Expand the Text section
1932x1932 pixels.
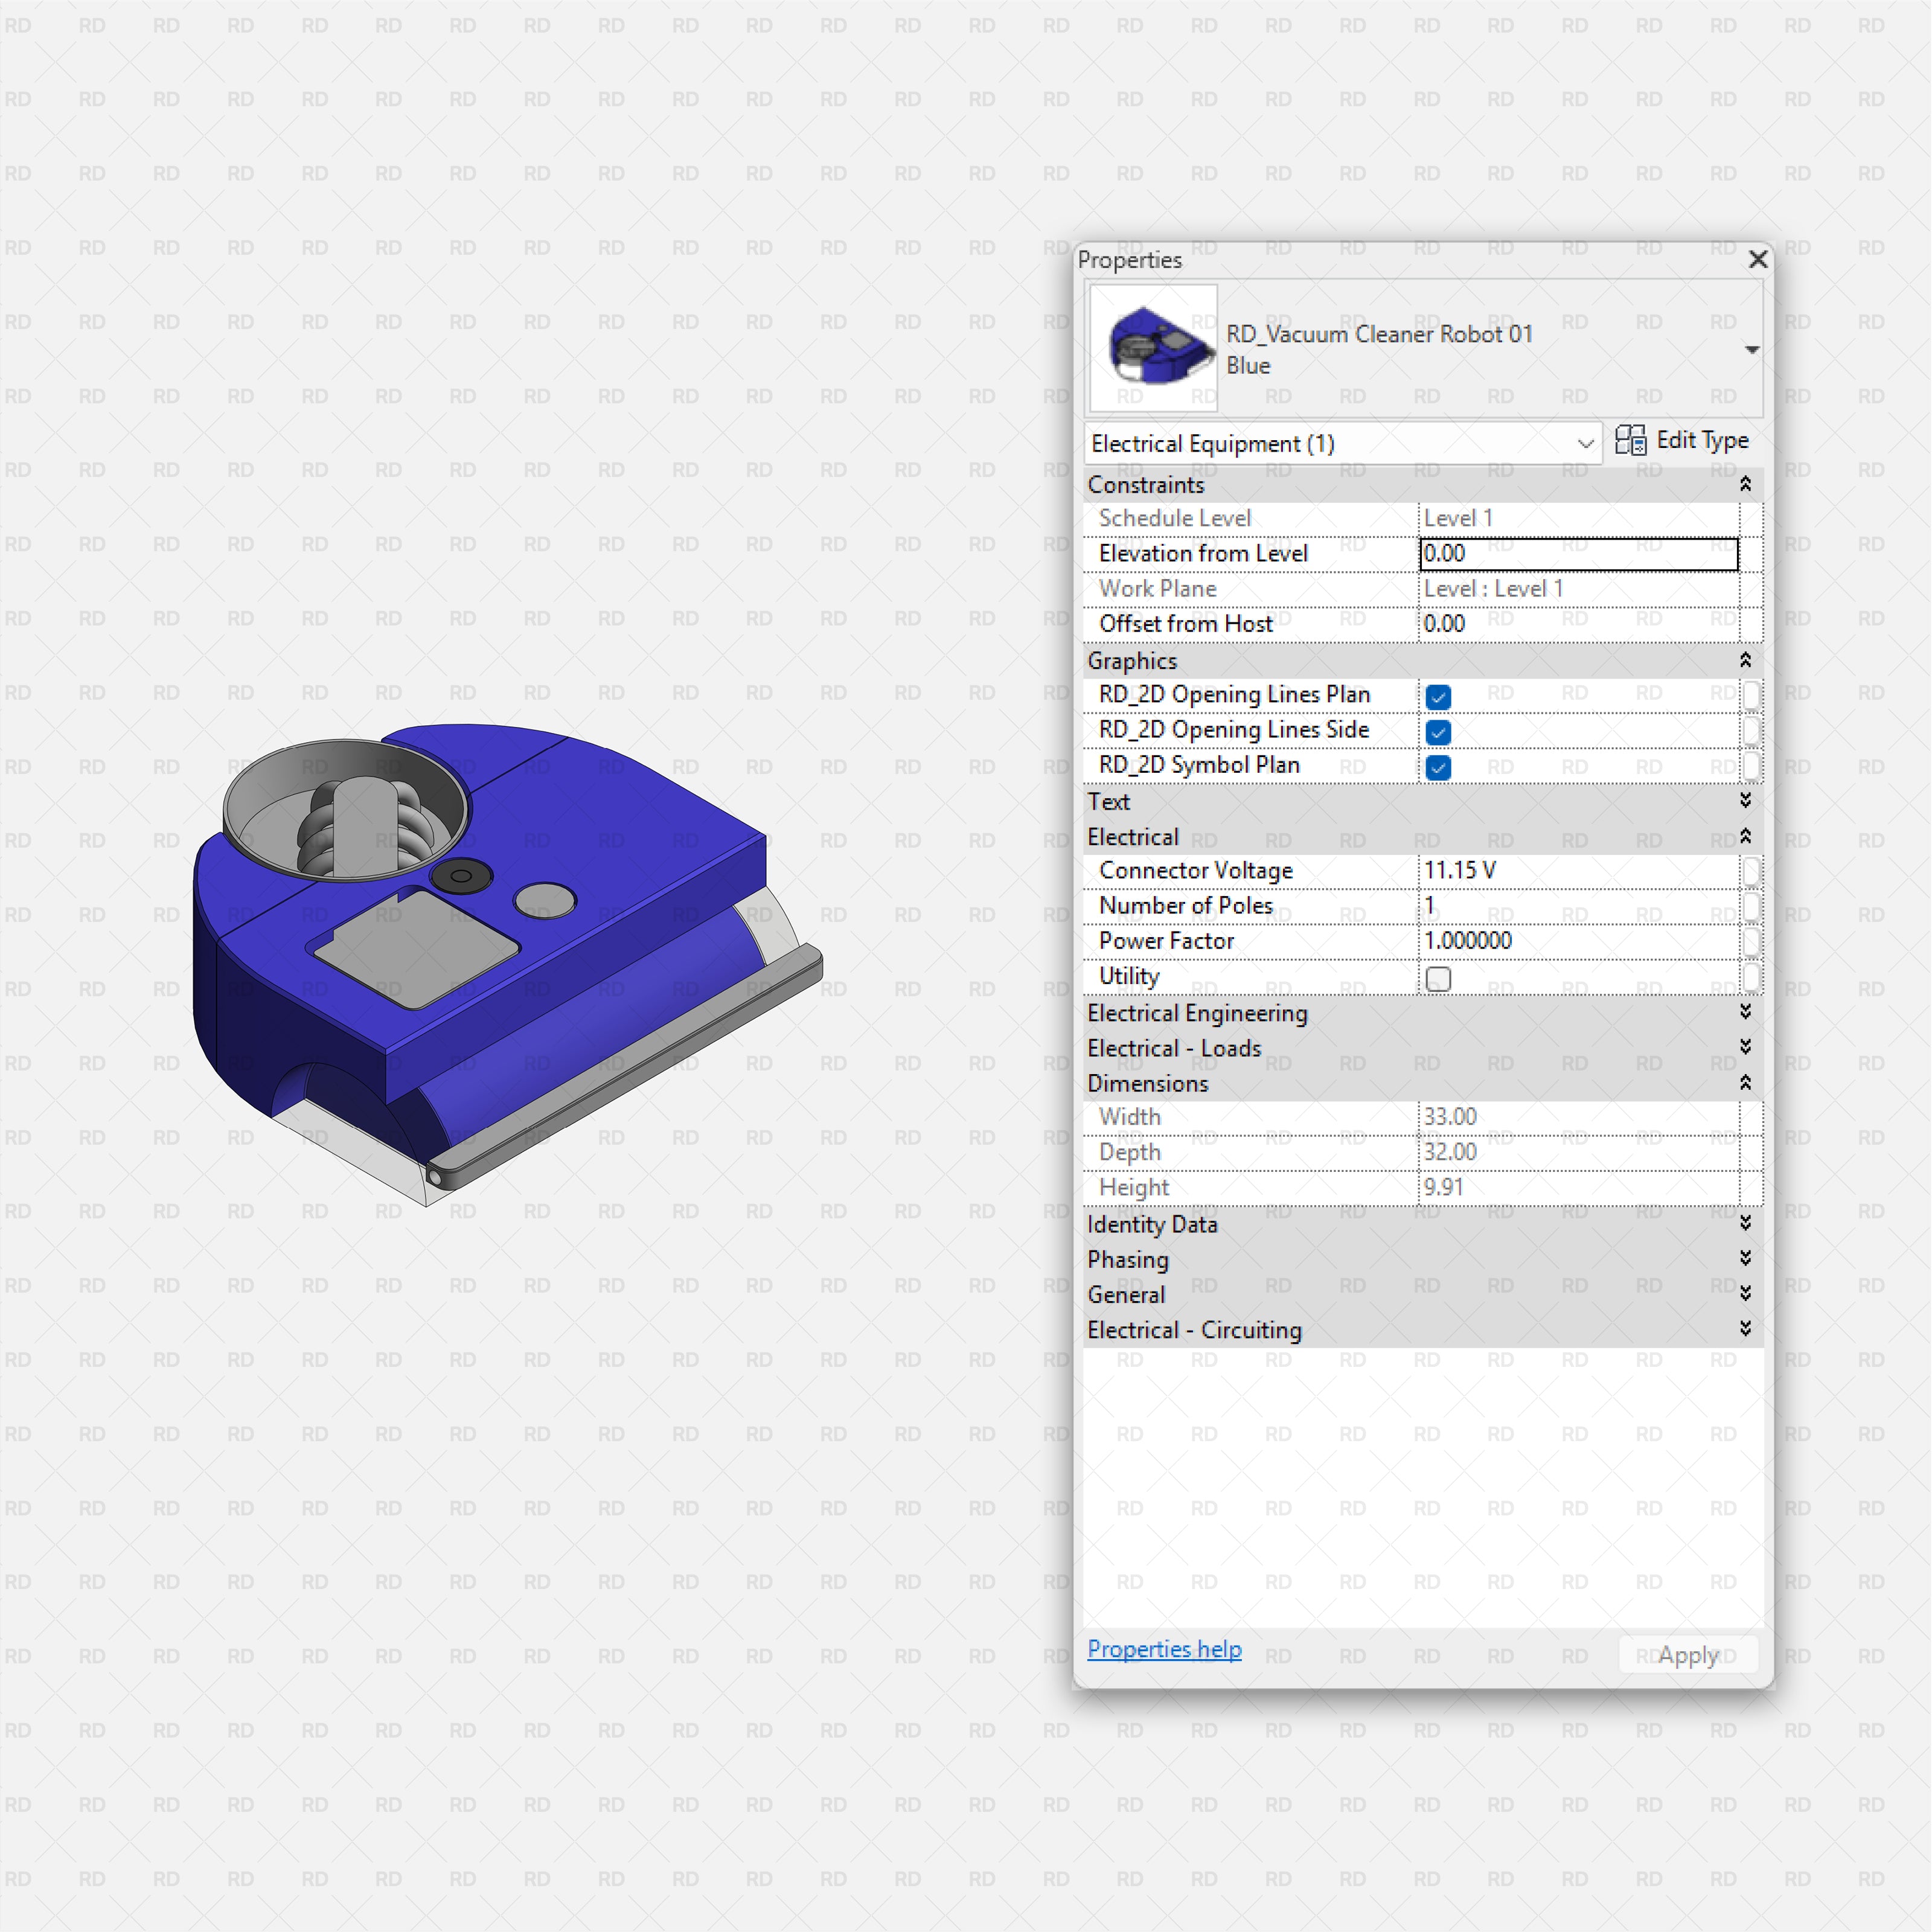(1745, 801)
